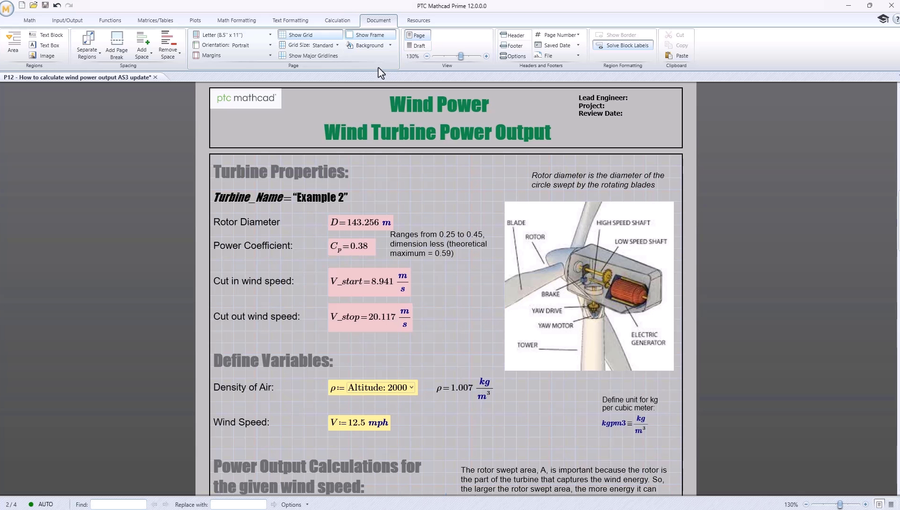Paste from the clipboard

(677, 56)
